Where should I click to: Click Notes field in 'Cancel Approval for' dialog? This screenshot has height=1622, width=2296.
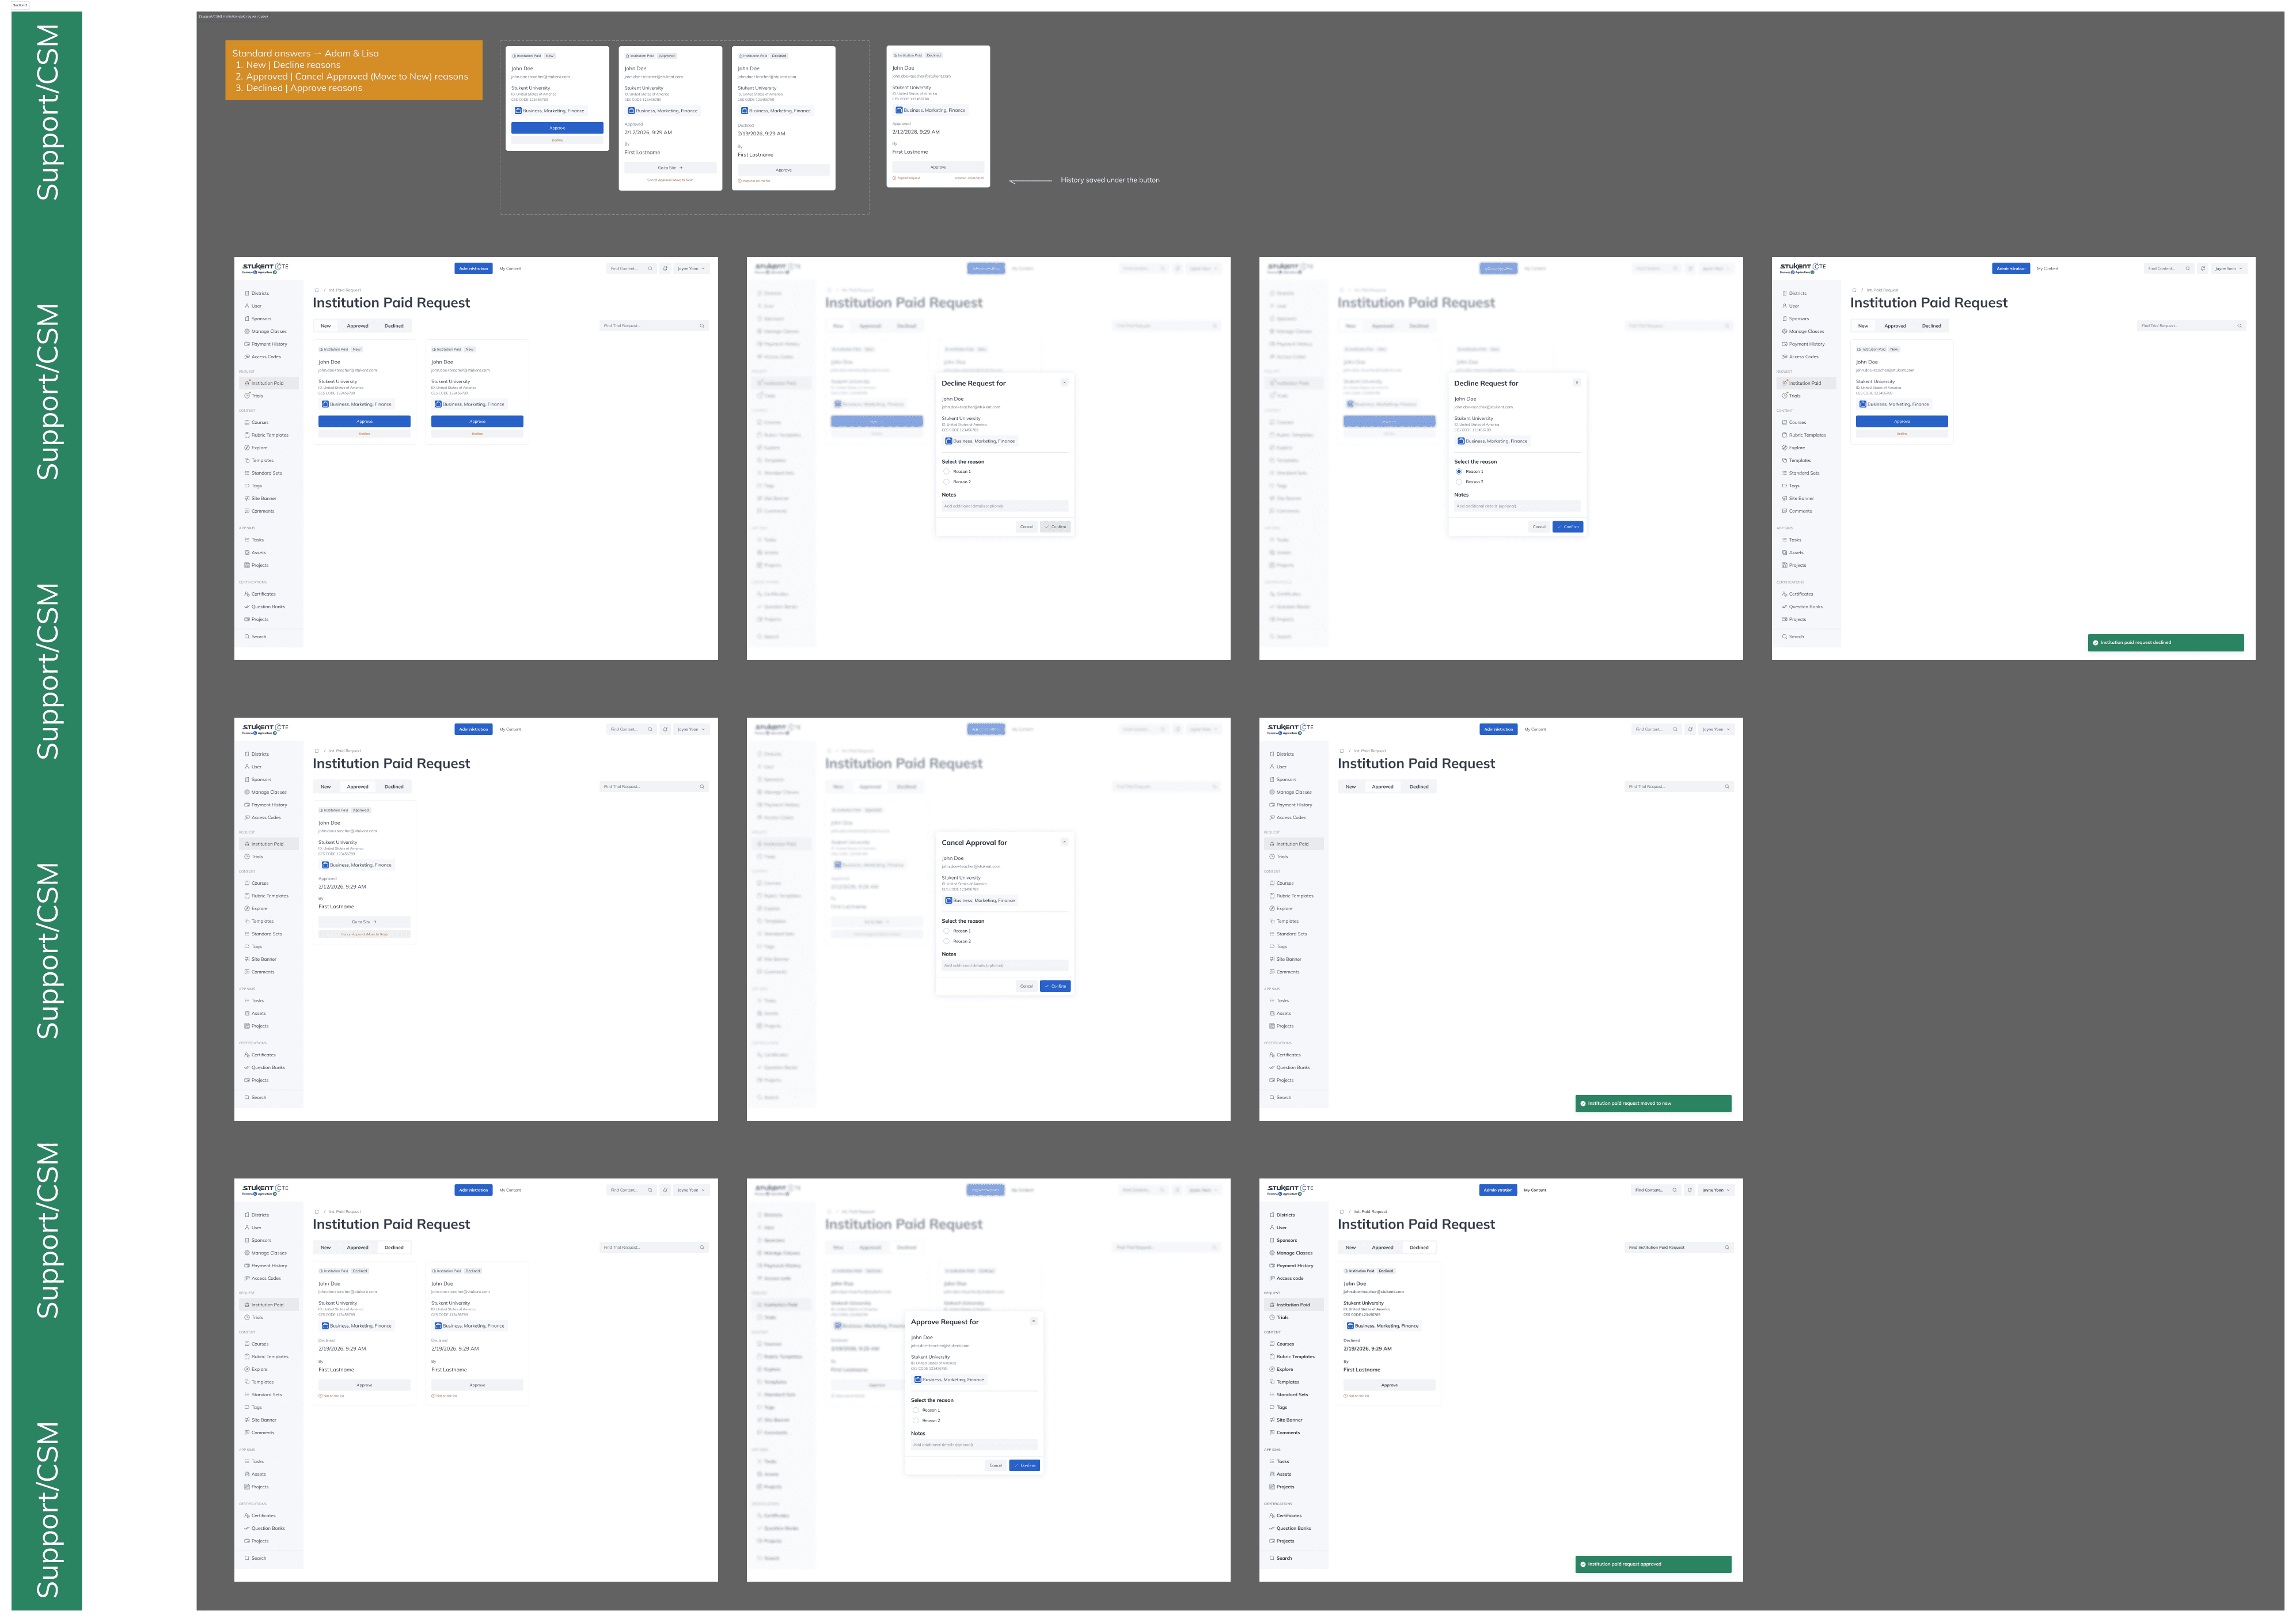(1005, 965)
